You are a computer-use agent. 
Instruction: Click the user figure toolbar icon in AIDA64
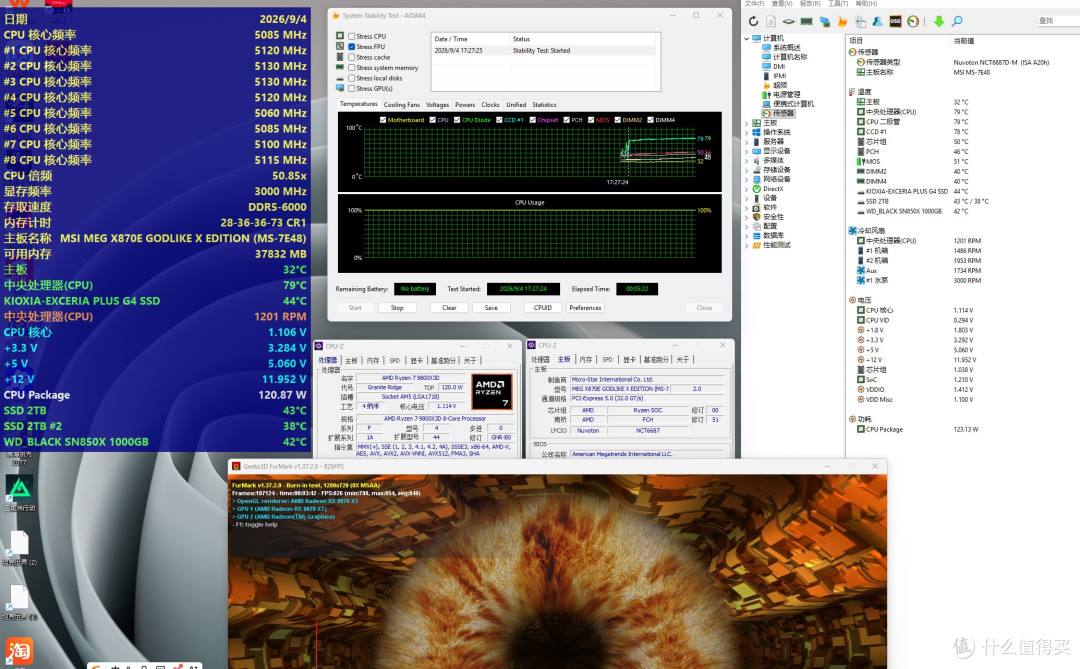878,22
